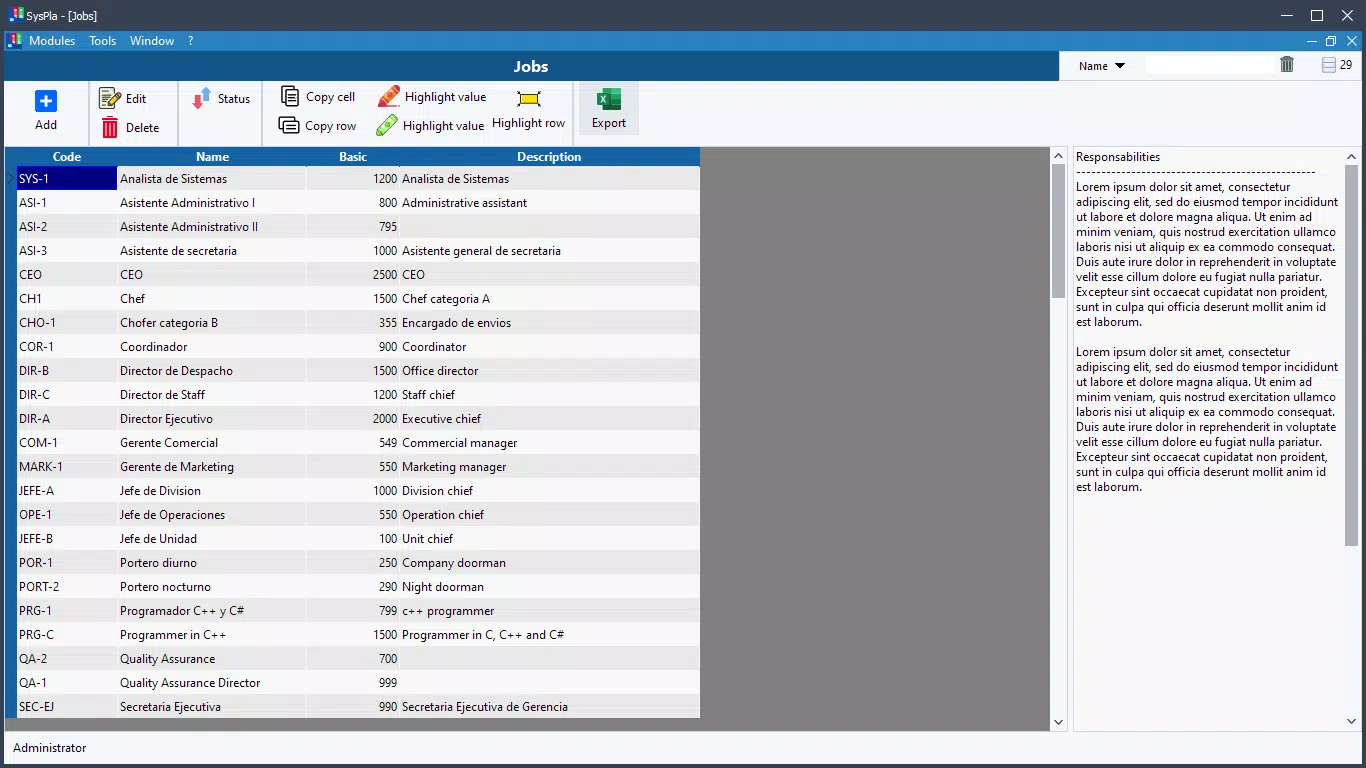Screen dimensions: 1366x768
Task: Click the Copy cell button
Action: (x=318, y=97)
